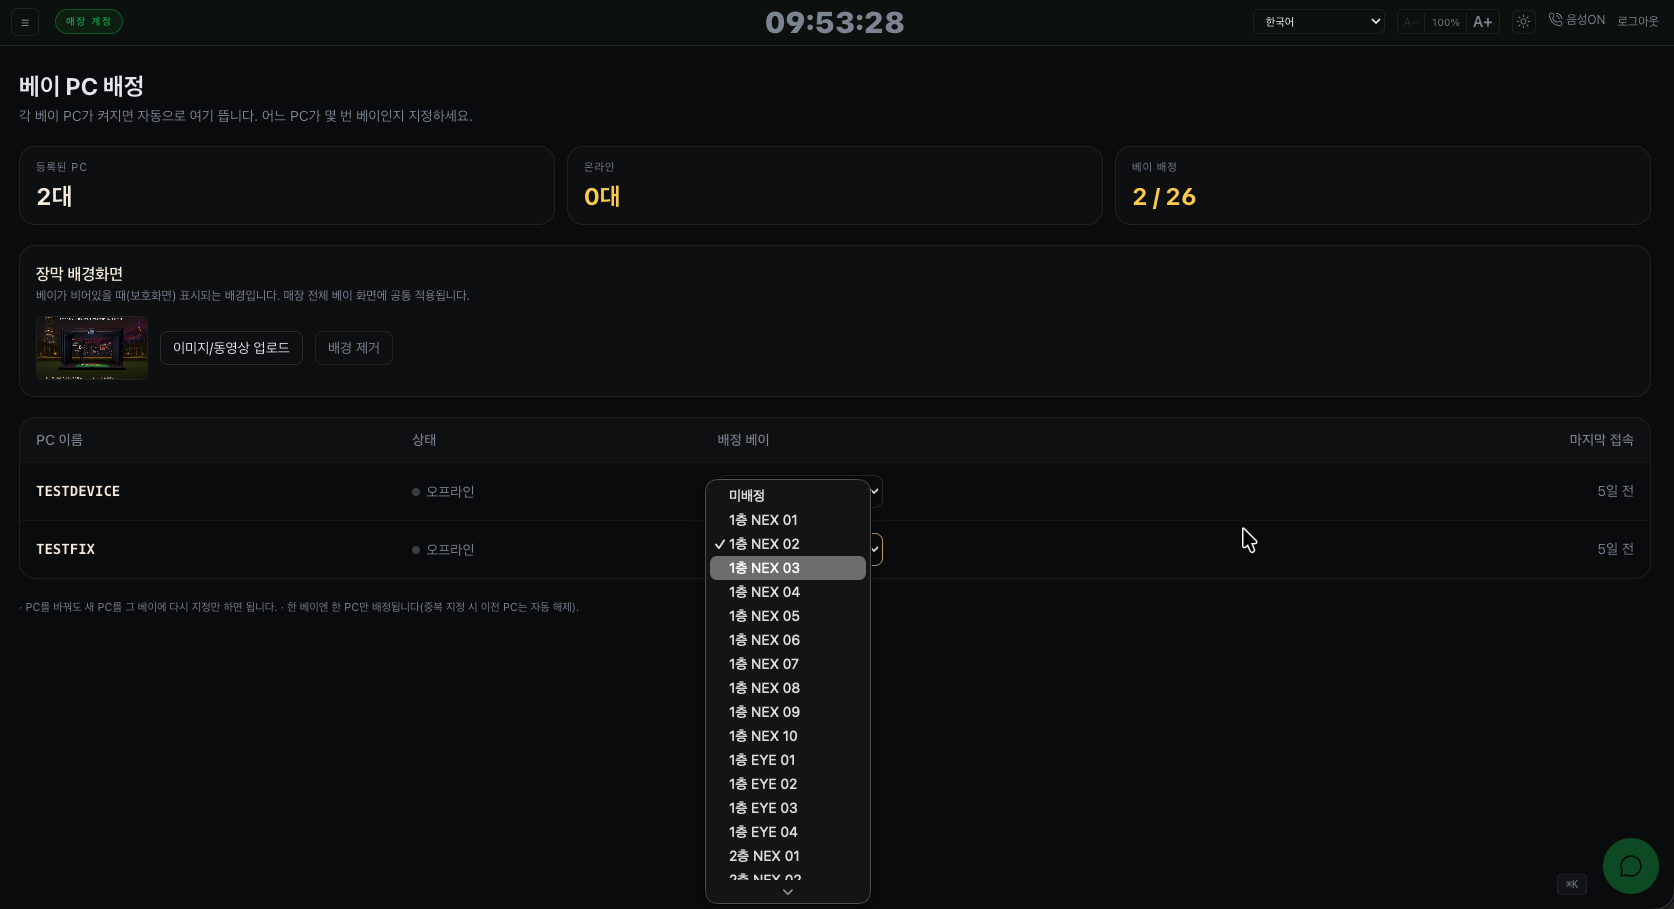Screen dimensions: 1674x909
Task: Decrease font size with A- button
Action: click(1410, 22)
